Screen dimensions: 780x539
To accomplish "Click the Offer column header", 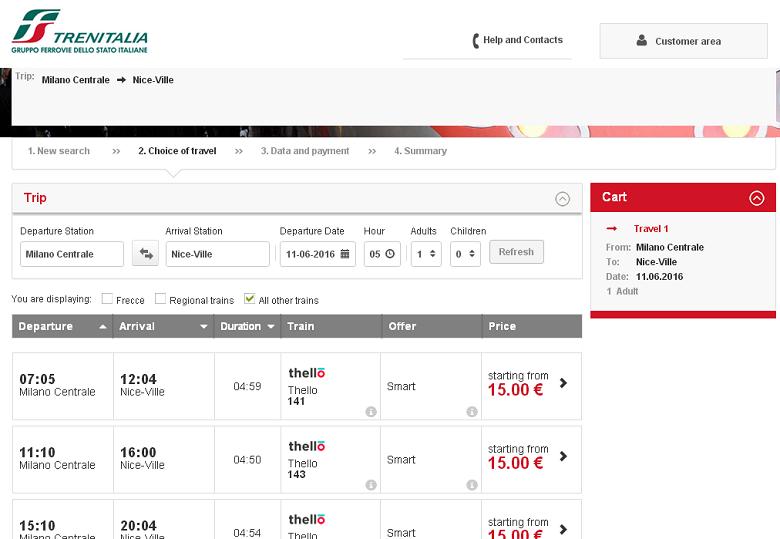I will coord(432,326).
